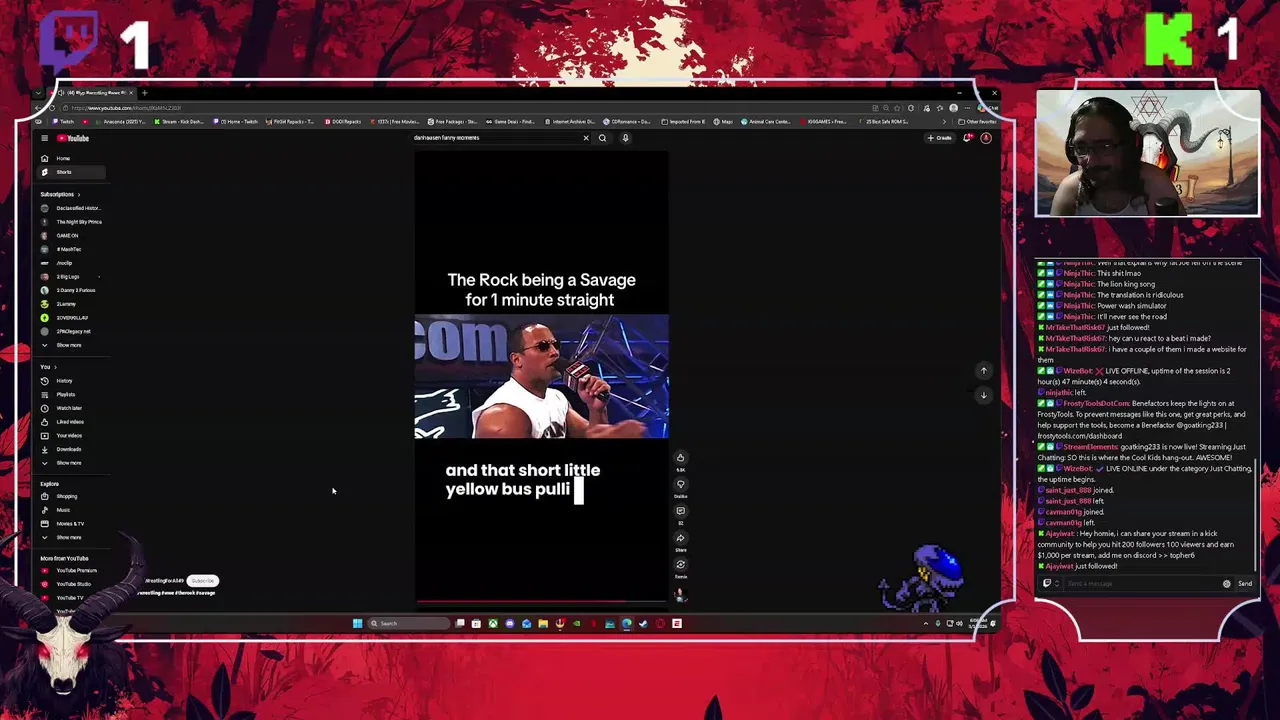Click the Windows taskbar Search box

pyautogui.click(x=408, y=624)
